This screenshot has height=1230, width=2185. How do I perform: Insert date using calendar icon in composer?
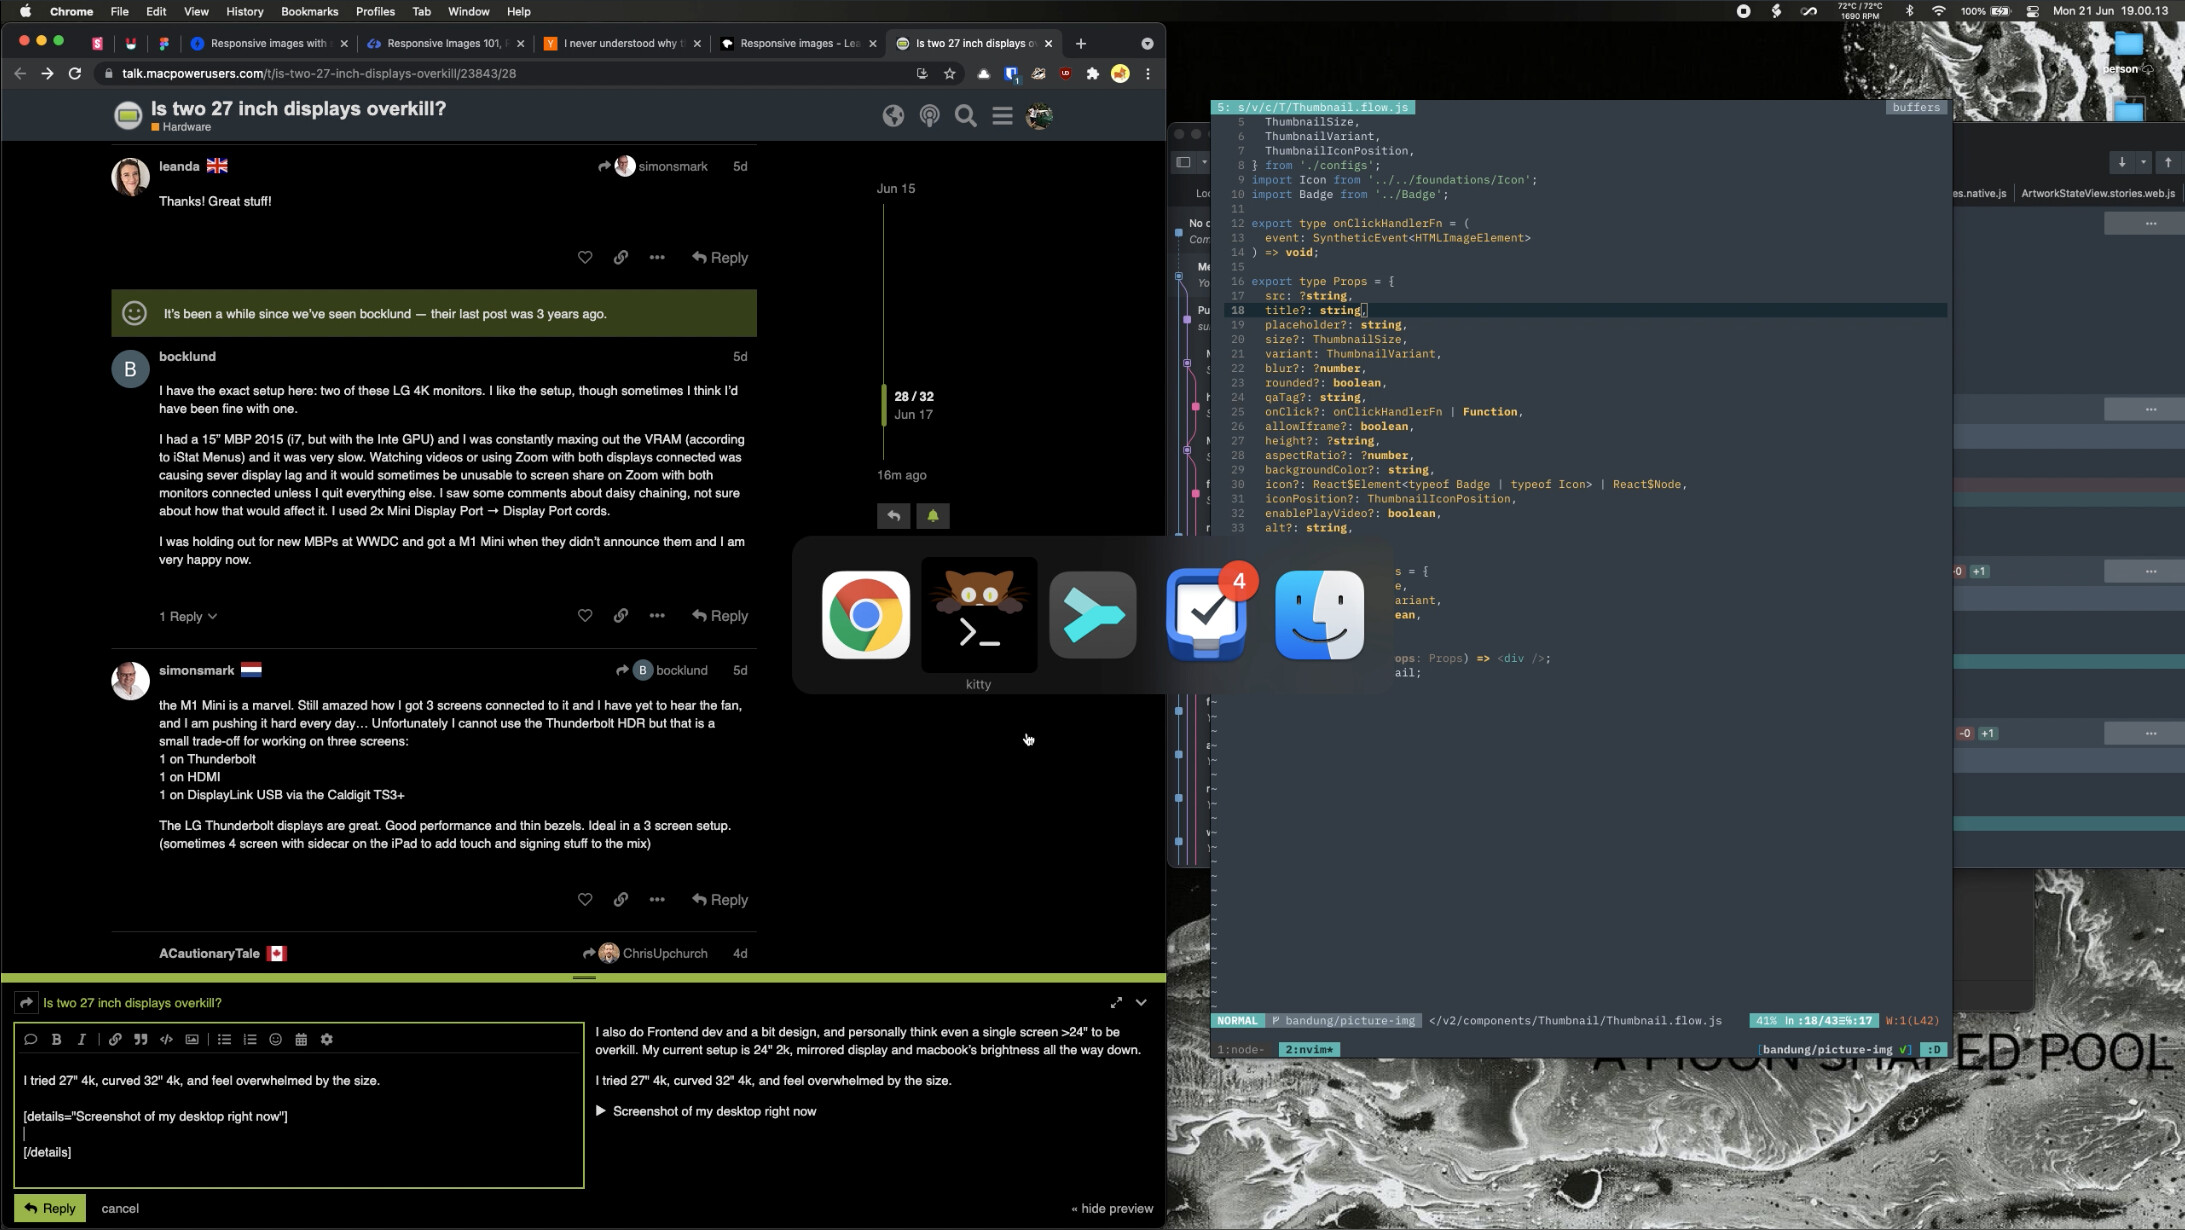coord(301,1039)
